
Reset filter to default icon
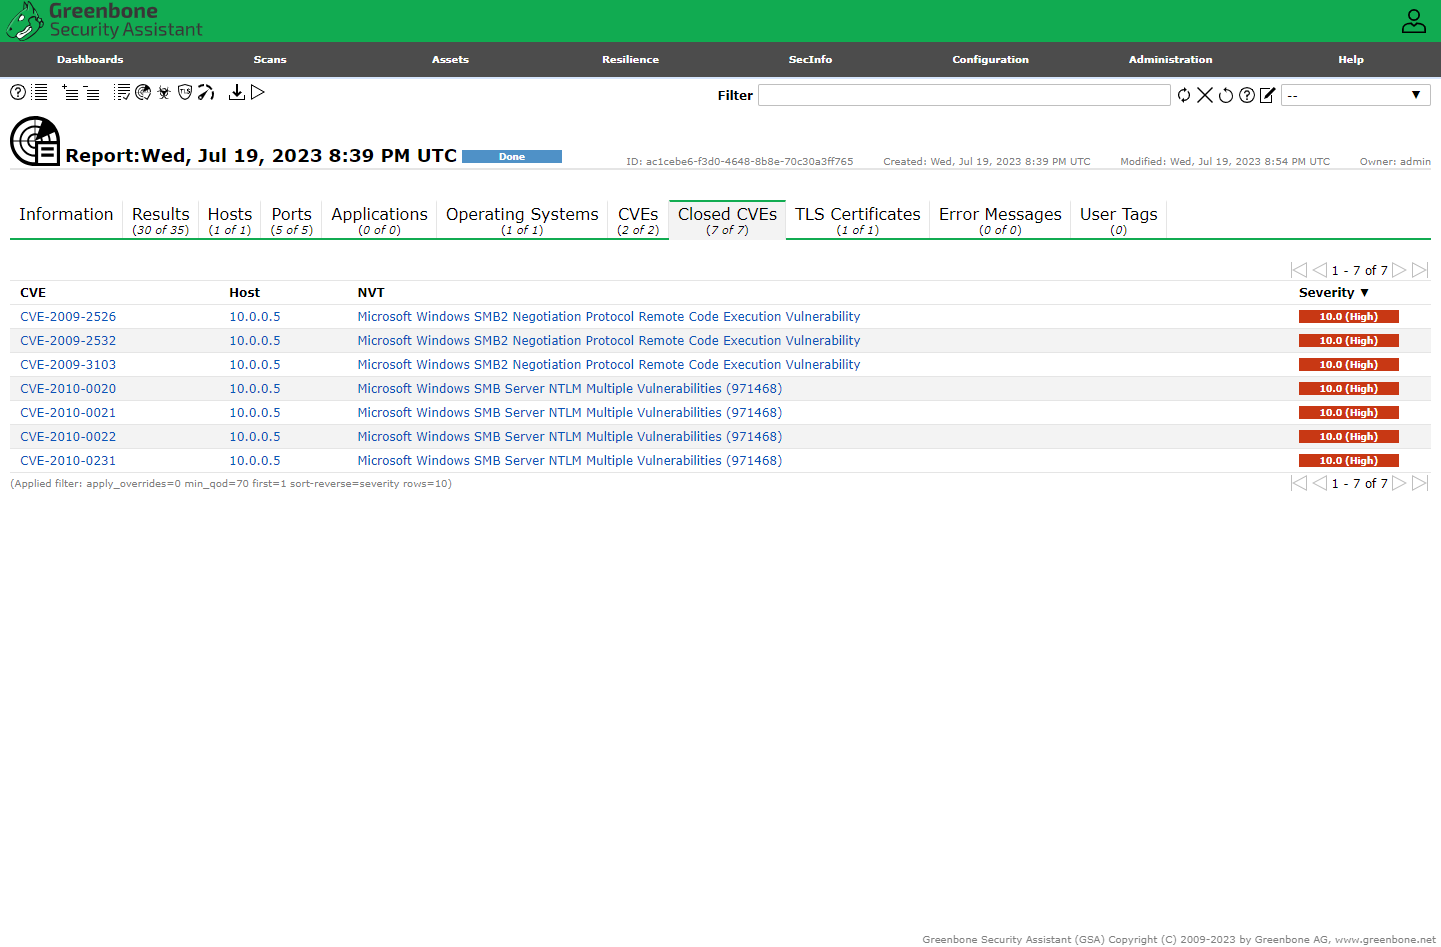pyautogui.click(x=1226, y=95)
